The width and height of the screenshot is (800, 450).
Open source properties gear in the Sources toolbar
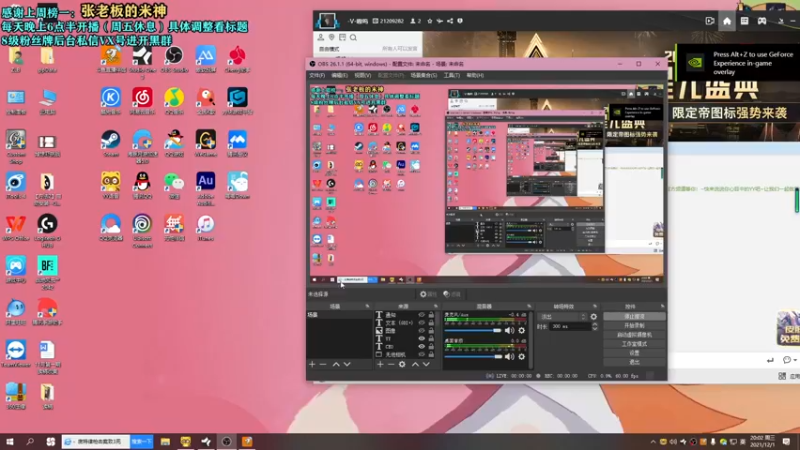pos(402,364)
